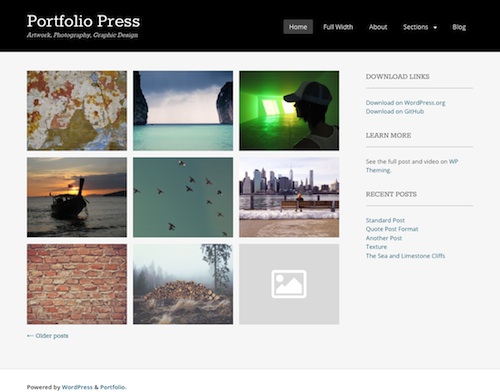Open the foggy log pile thumbnail
The height and width of the screenshot is (392, 500).
coord(183,284)
